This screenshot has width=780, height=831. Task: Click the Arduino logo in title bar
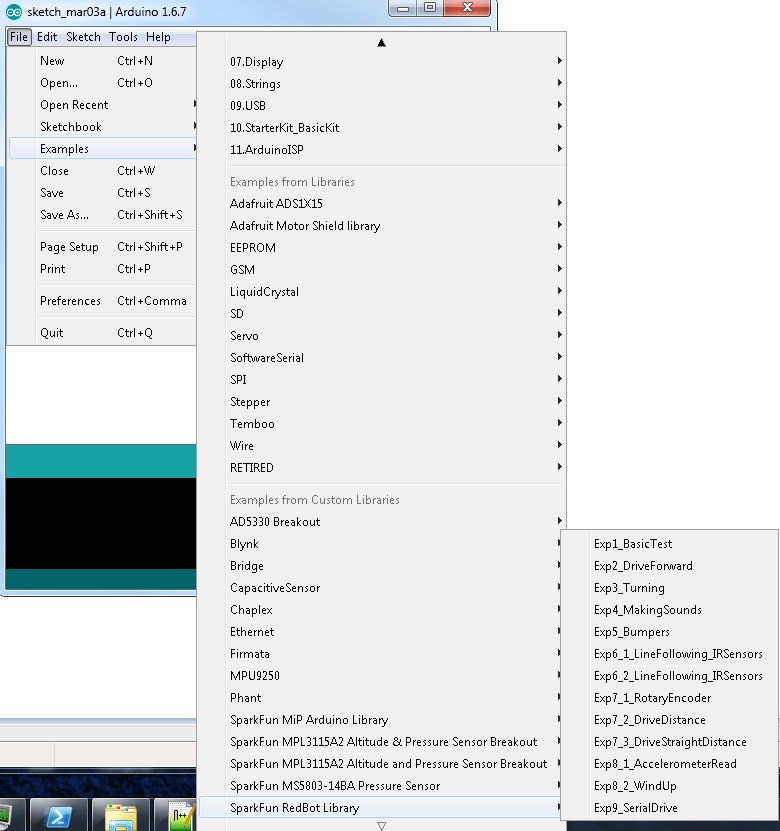13,12
